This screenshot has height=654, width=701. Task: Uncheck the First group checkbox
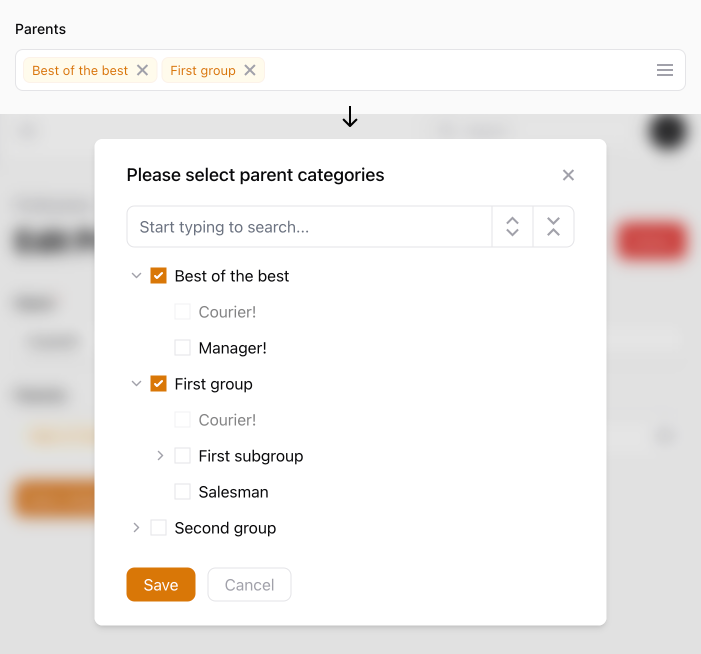[x=158, y=384]
